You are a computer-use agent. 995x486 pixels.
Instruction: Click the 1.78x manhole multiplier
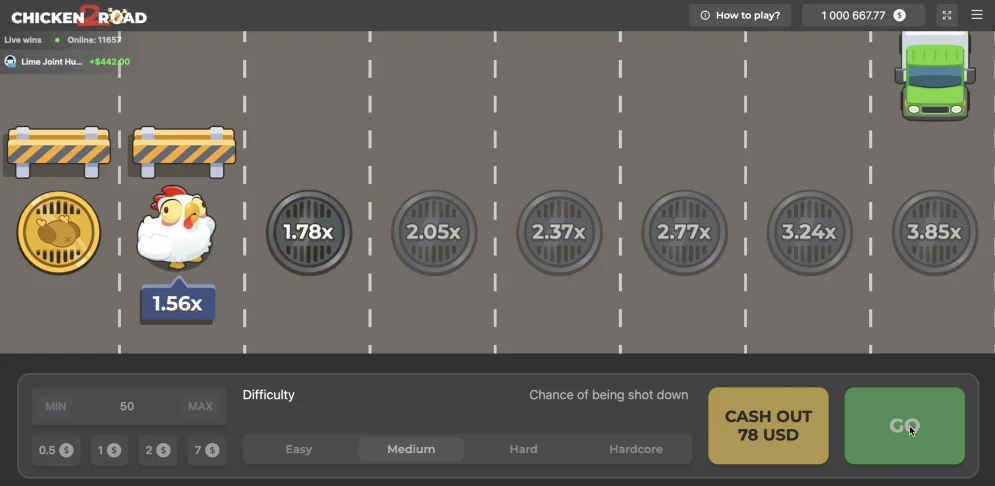(x=308, y=232)
